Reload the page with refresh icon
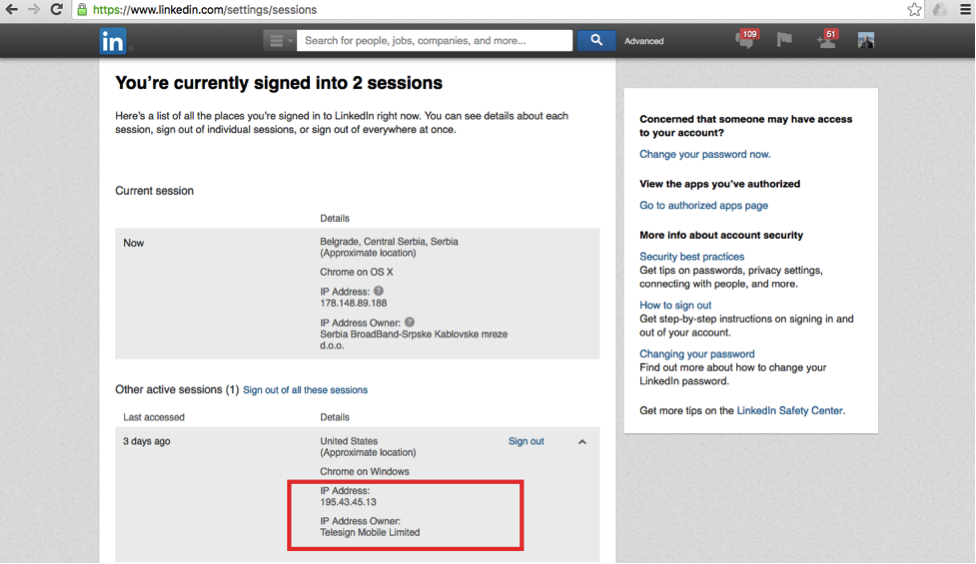The height and width of the screenshot is (564, 976). click(x=57, y=9)
